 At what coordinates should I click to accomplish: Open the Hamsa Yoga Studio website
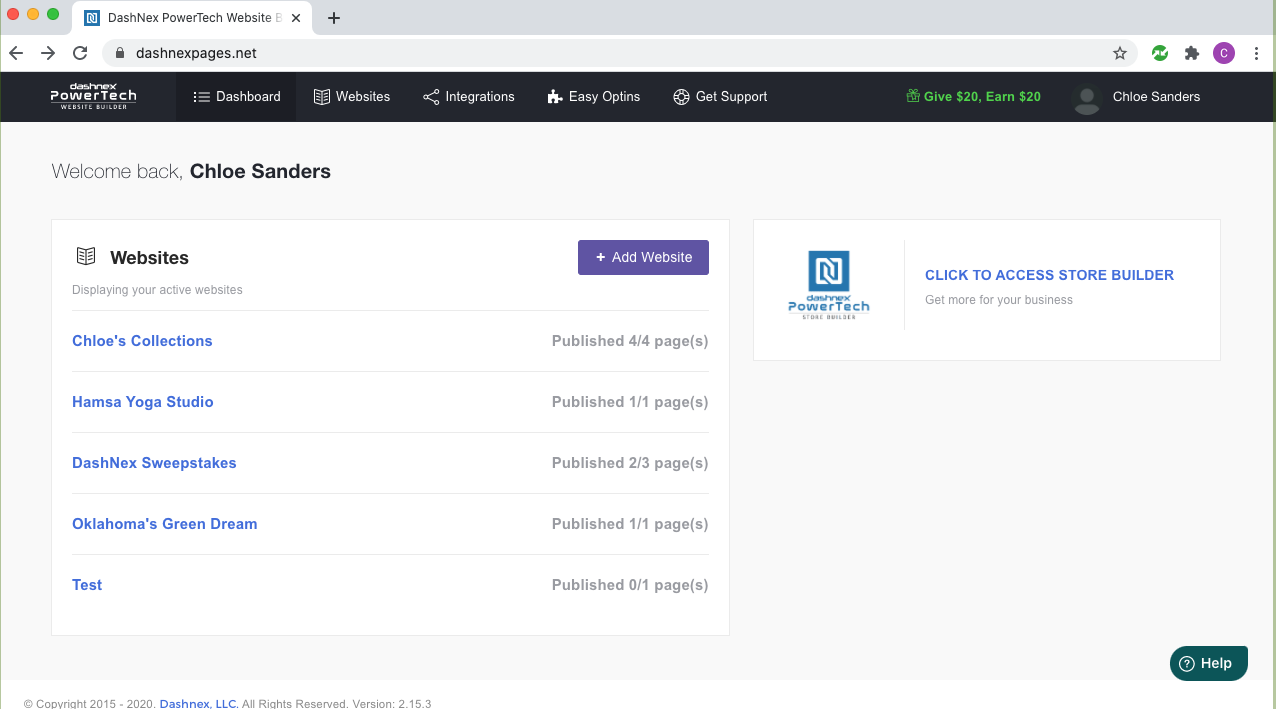pos(143,402)
